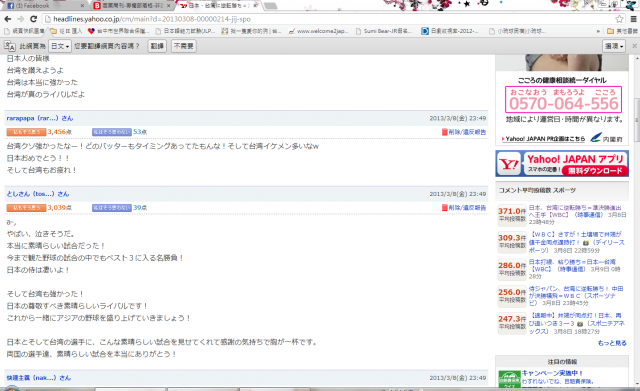640x391 pixels.
Task: Open a new tab with the new-tab button
Action: (271, 6)
